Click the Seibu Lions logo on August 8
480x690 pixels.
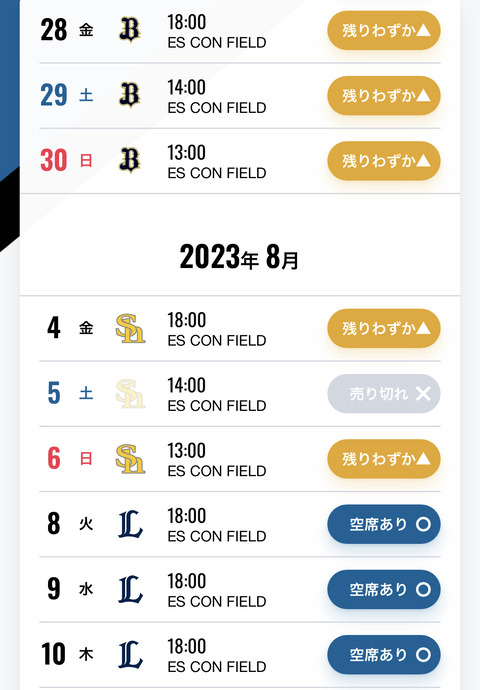pos(130,524)
